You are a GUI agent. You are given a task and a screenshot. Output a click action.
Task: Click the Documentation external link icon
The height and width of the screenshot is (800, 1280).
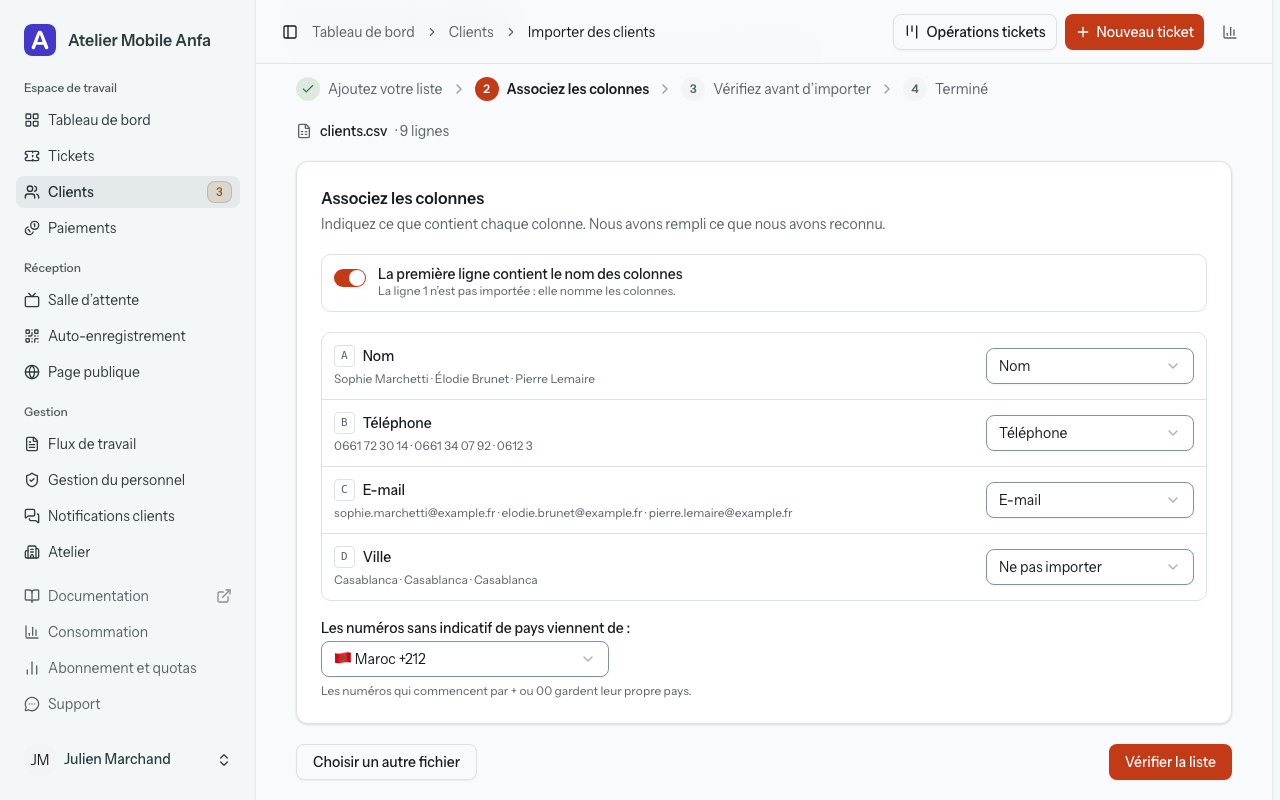[x=224, y=596]
